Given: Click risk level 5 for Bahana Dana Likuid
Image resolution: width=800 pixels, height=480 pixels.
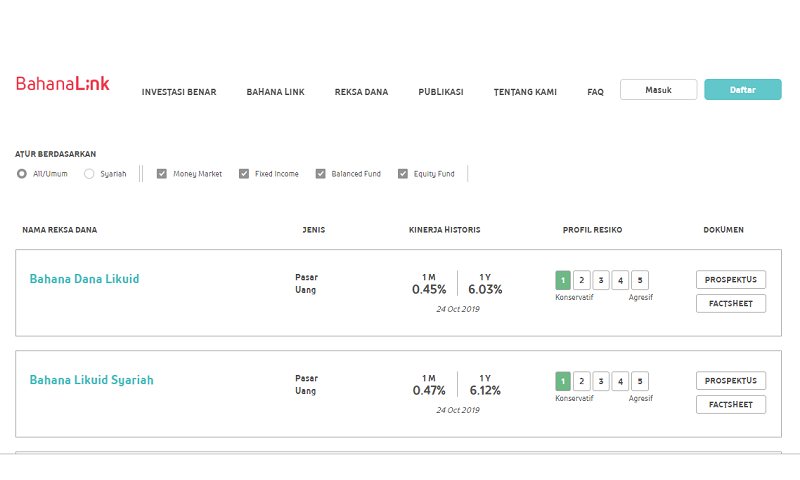Looking at the screenshot, I should tap(640, 280).
